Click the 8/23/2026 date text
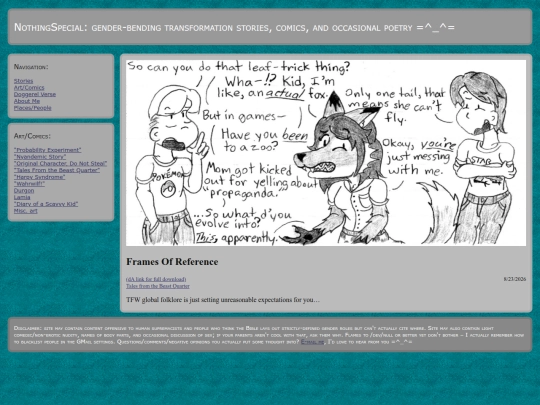540x405 pixels. coord(515,279)
